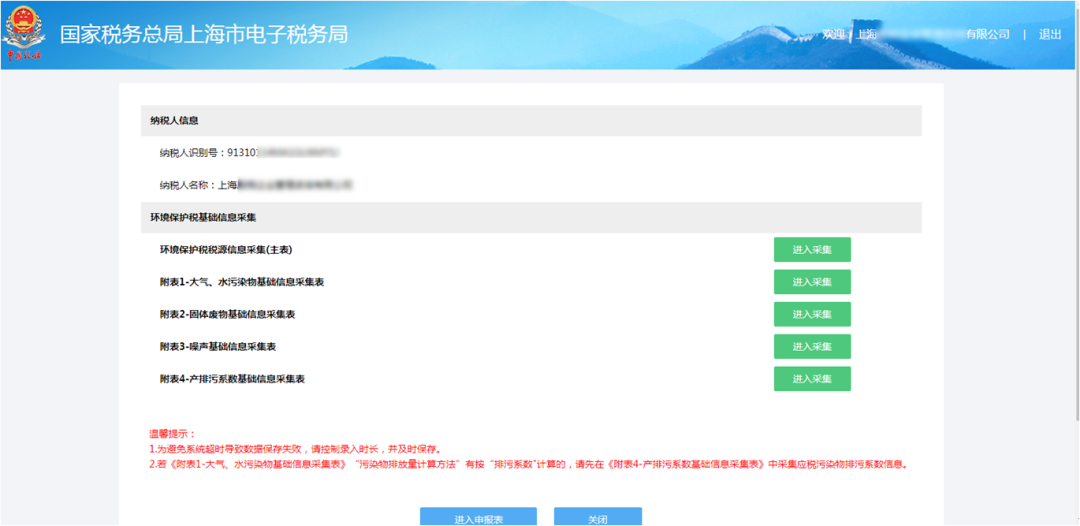This screenshot has height=526, width=1080.
Task: Click the 国家税务总局上海市电子税务局 title
Action: pyautogui.click(x=204, y=34)
